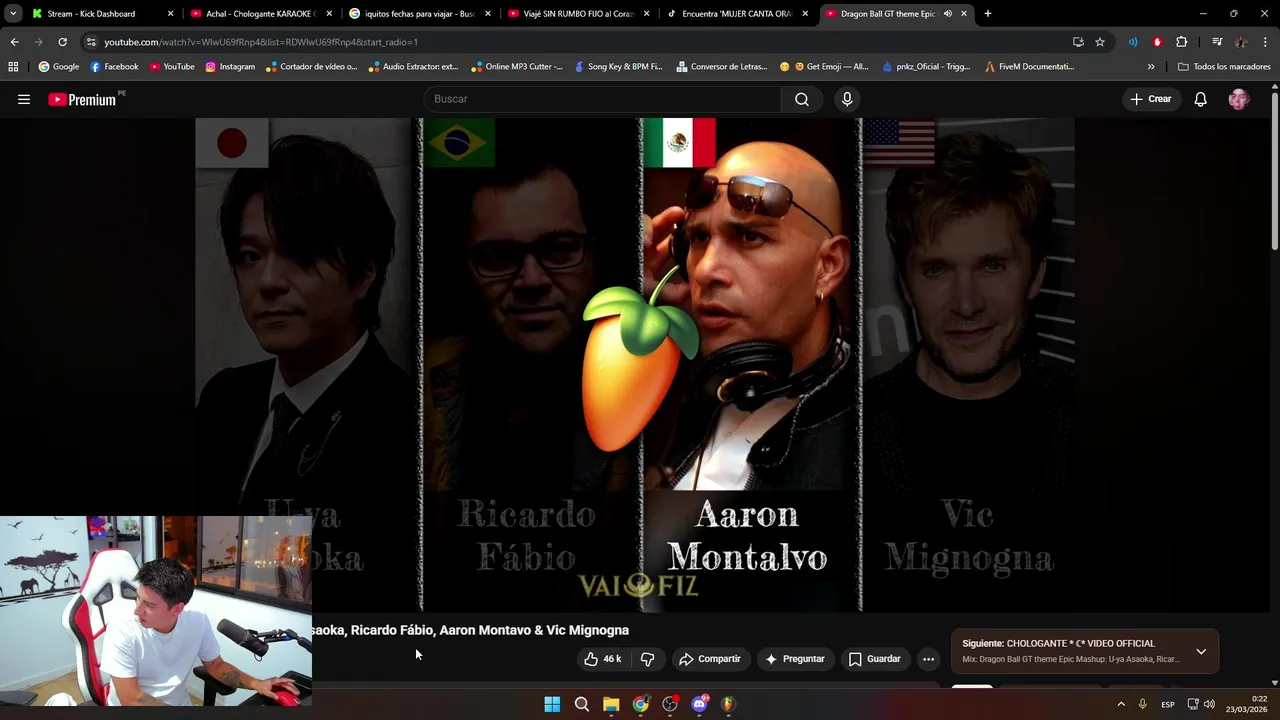Open a new browser tab with plus
The width and height of the screenshot is (1280, 720).
tap(988, 14)
